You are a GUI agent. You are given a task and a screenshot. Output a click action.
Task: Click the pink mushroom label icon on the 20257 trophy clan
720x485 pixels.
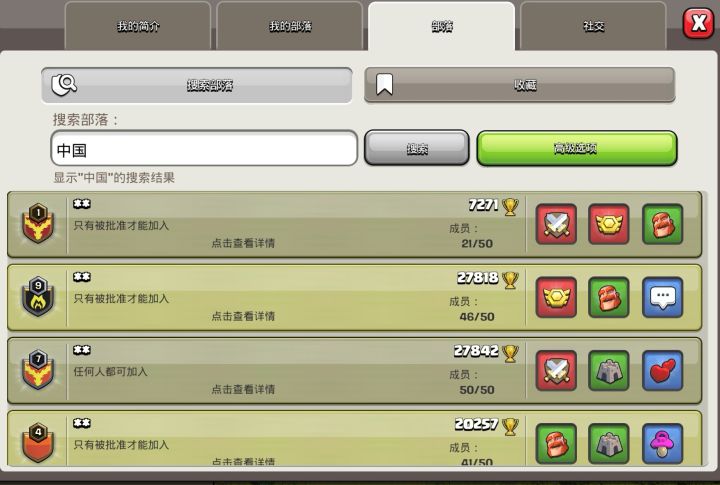[663, 444]
